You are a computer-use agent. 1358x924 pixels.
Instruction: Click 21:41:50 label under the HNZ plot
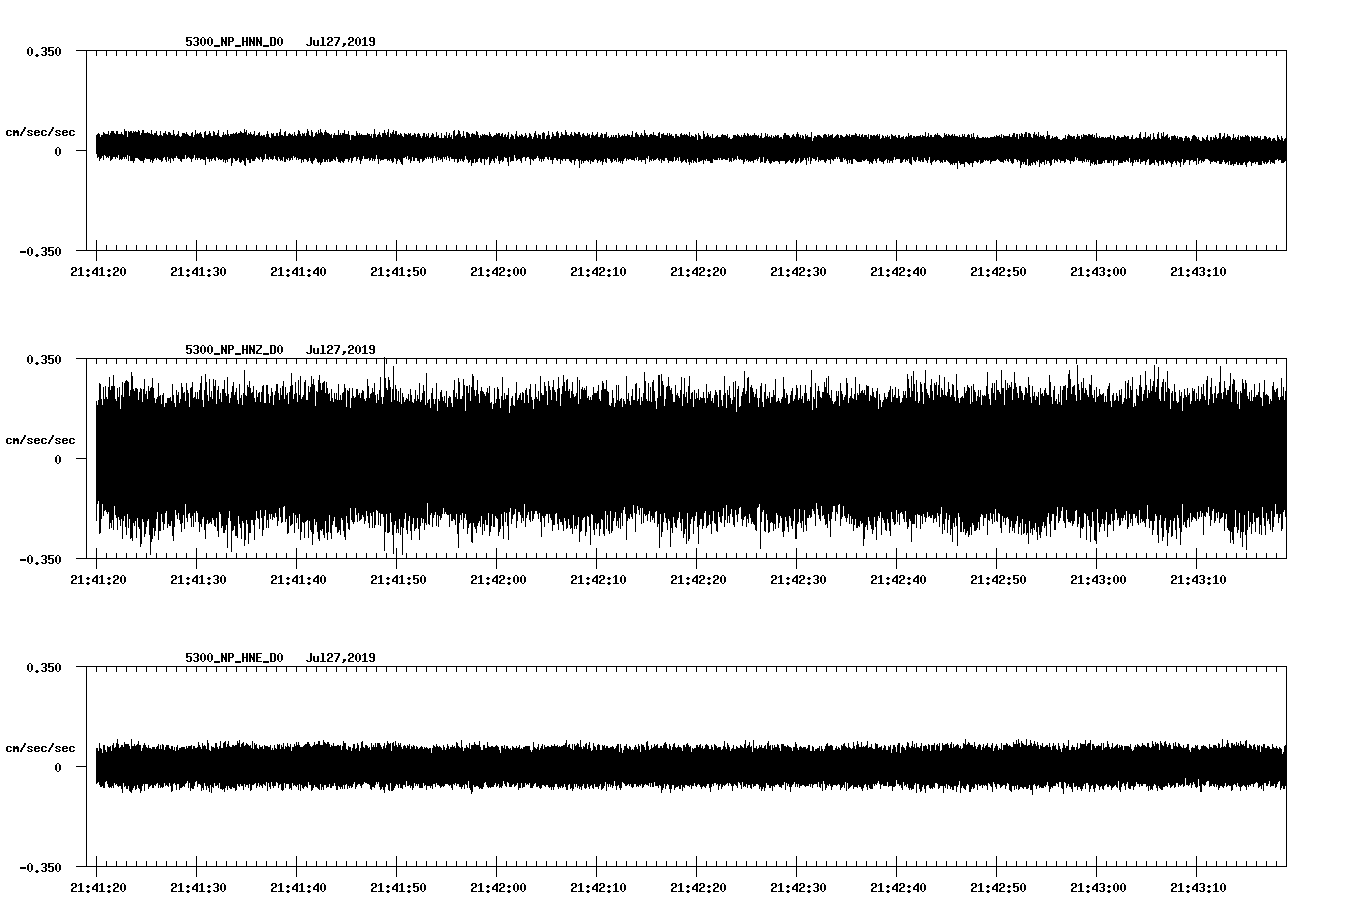[x=398, y=580]
